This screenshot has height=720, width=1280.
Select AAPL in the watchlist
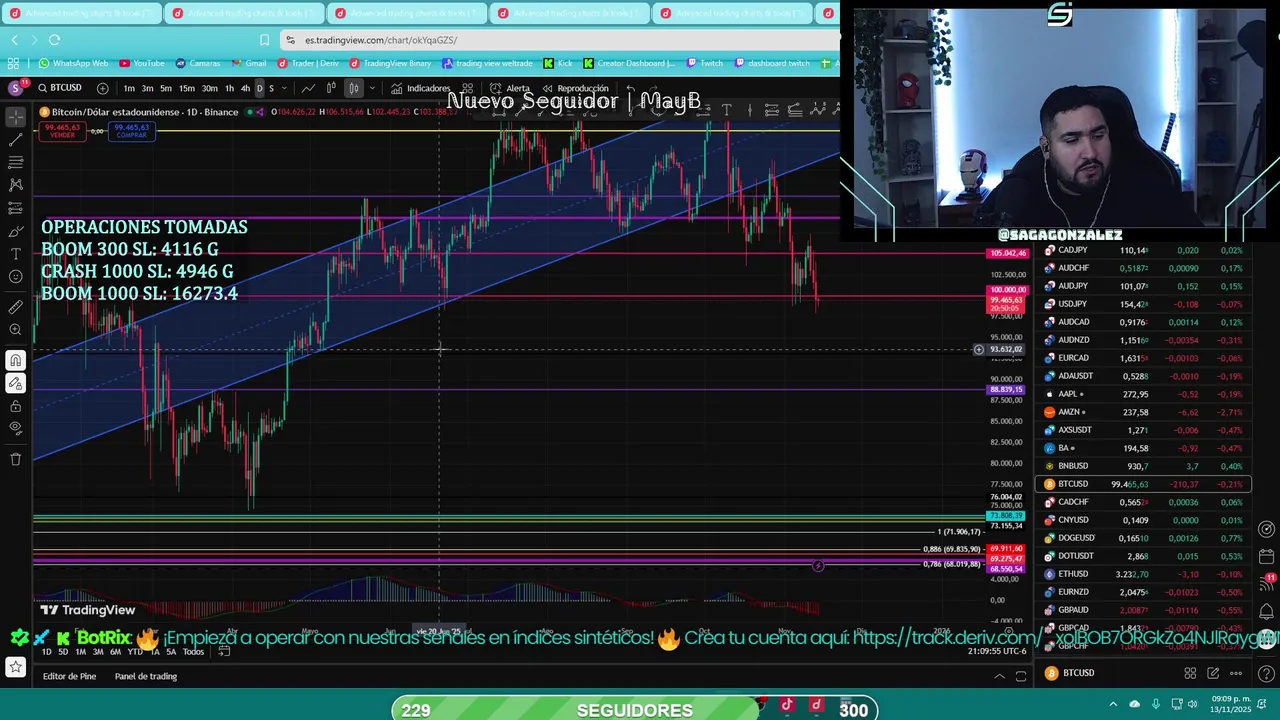1143,394
